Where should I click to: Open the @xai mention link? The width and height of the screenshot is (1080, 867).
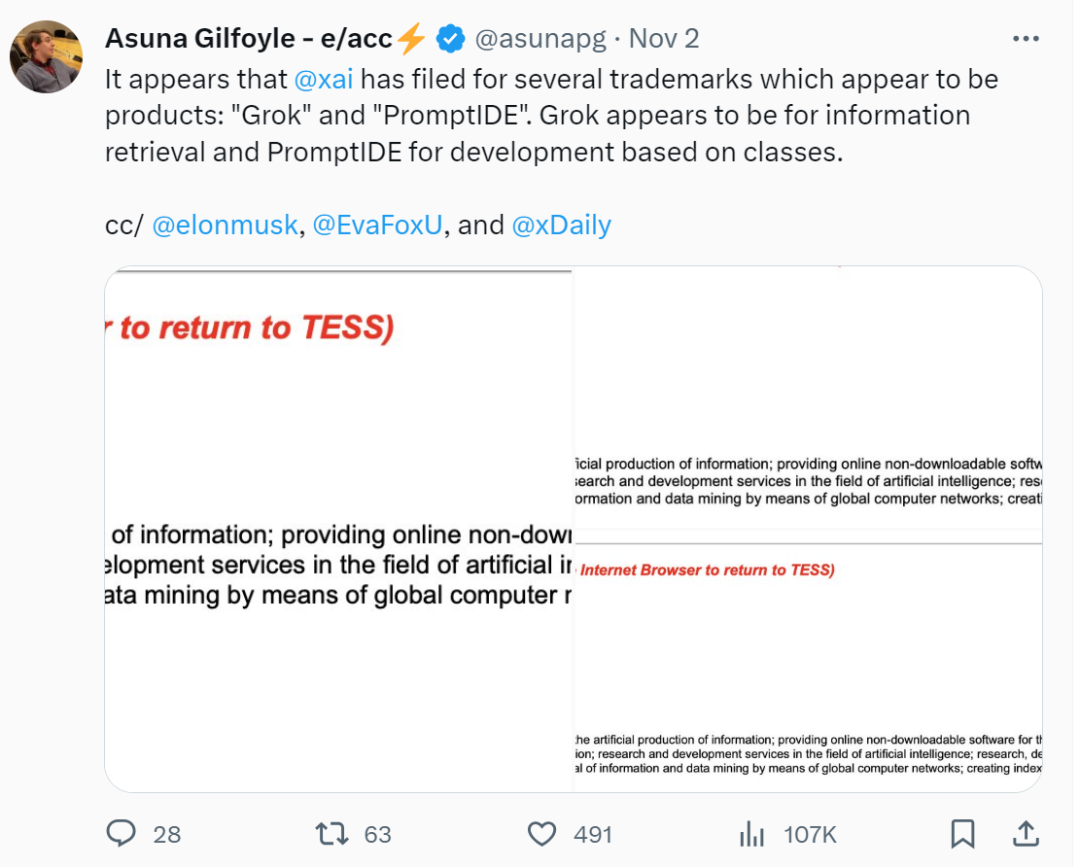(324, 79)
